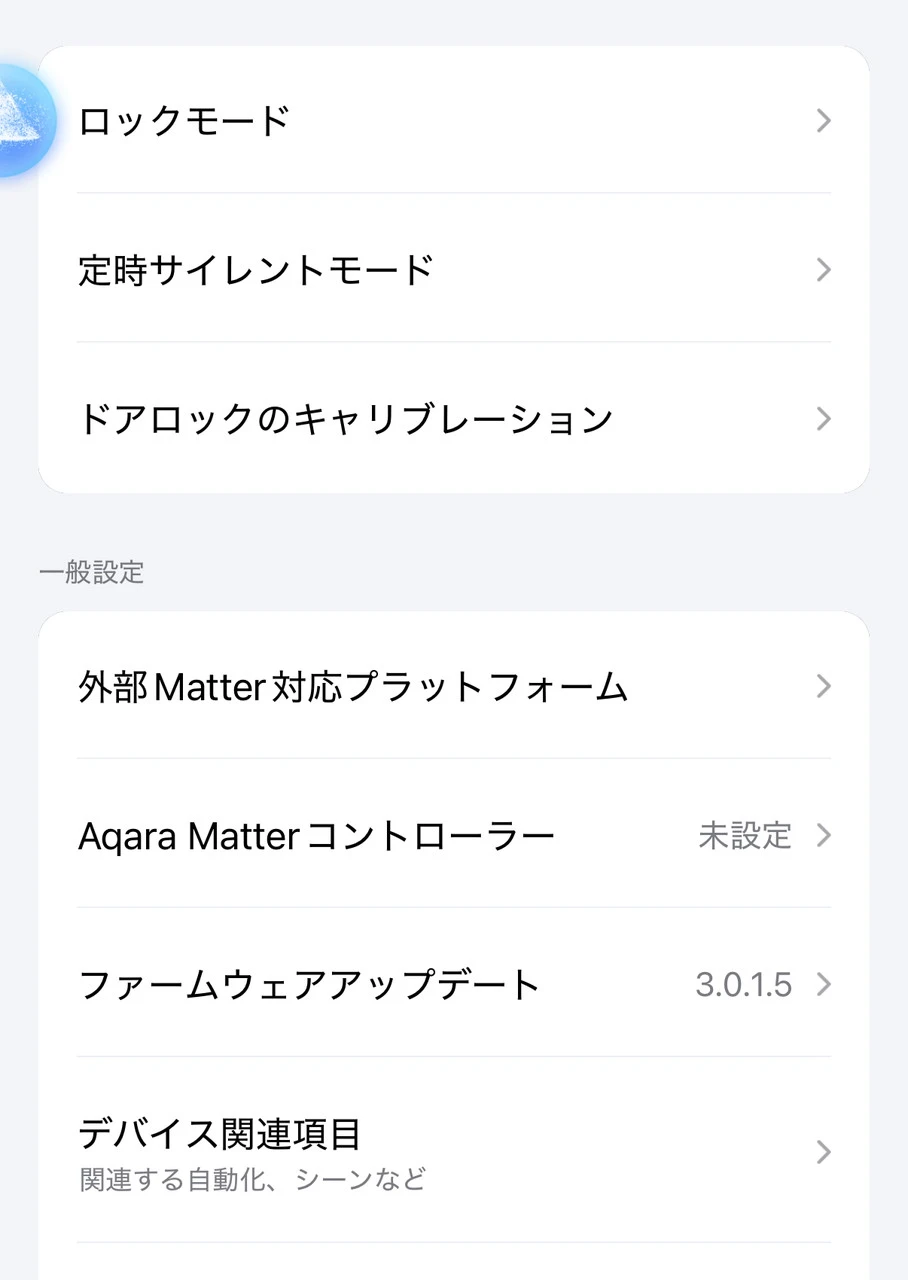Screen dimensions: 908x1280
Task: Open 定時サイレントモード settings
Action: point(256,270)
